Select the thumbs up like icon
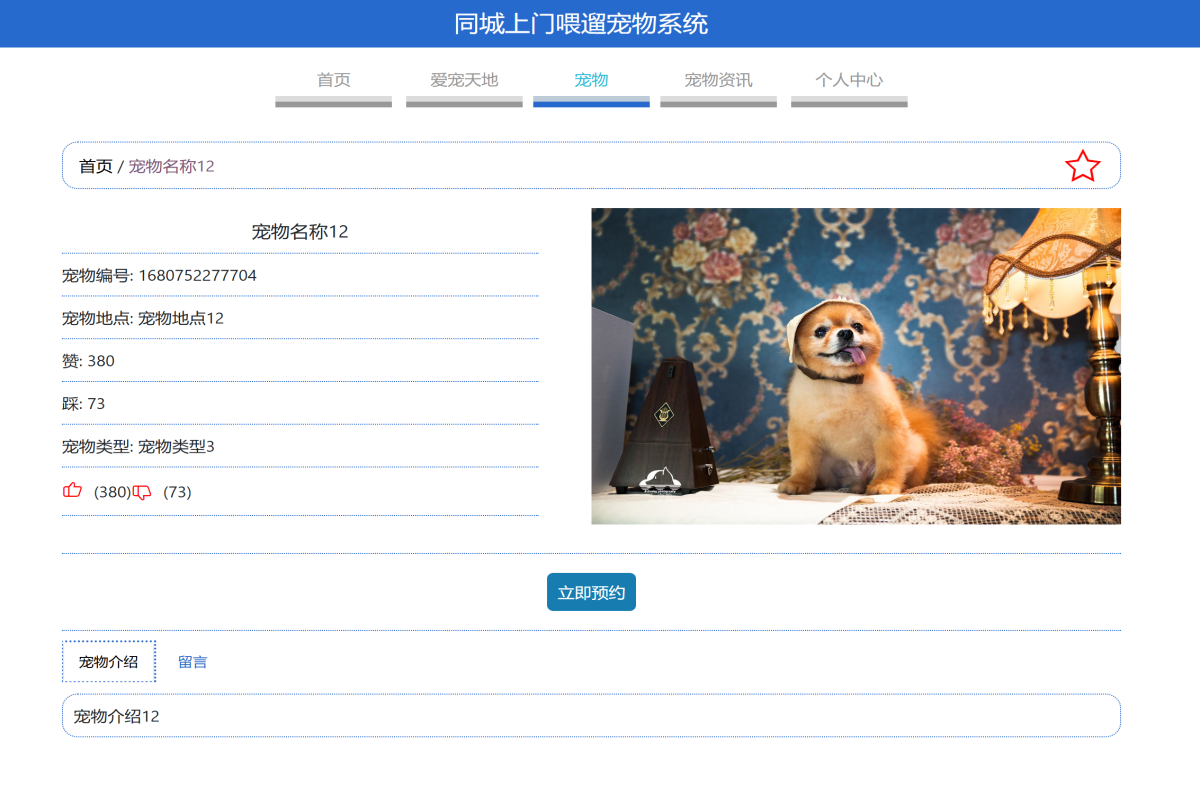This screenshot has height=800, width=1200. pos(71,491)
